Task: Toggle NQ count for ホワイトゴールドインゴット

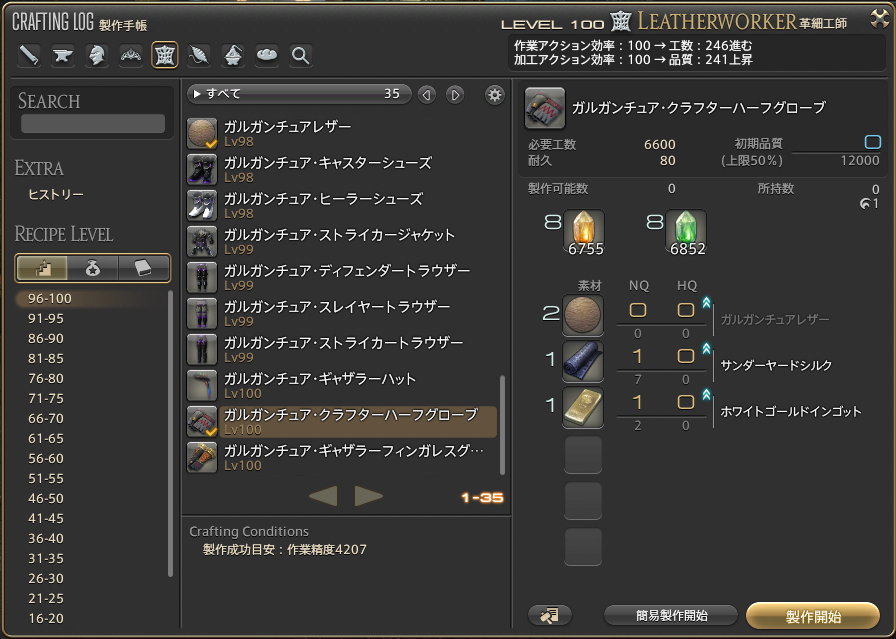Action: (638, 402)
